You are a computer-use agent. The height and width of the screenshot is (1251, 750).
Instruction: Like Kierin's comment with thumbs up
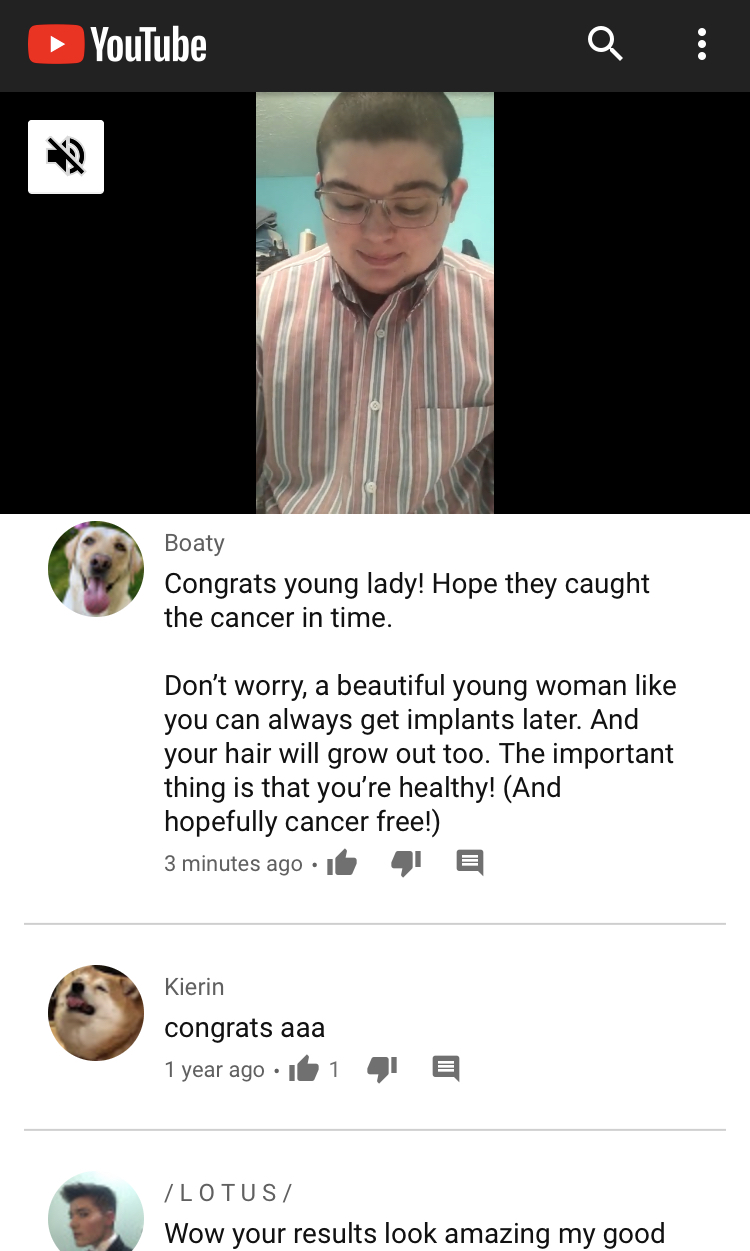[x=303, y=1069]
